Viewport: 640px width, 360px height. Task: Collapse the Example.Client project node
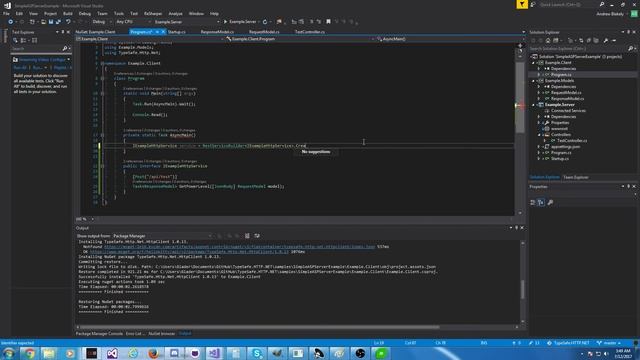pyautogui.click(x=533, y=63)
